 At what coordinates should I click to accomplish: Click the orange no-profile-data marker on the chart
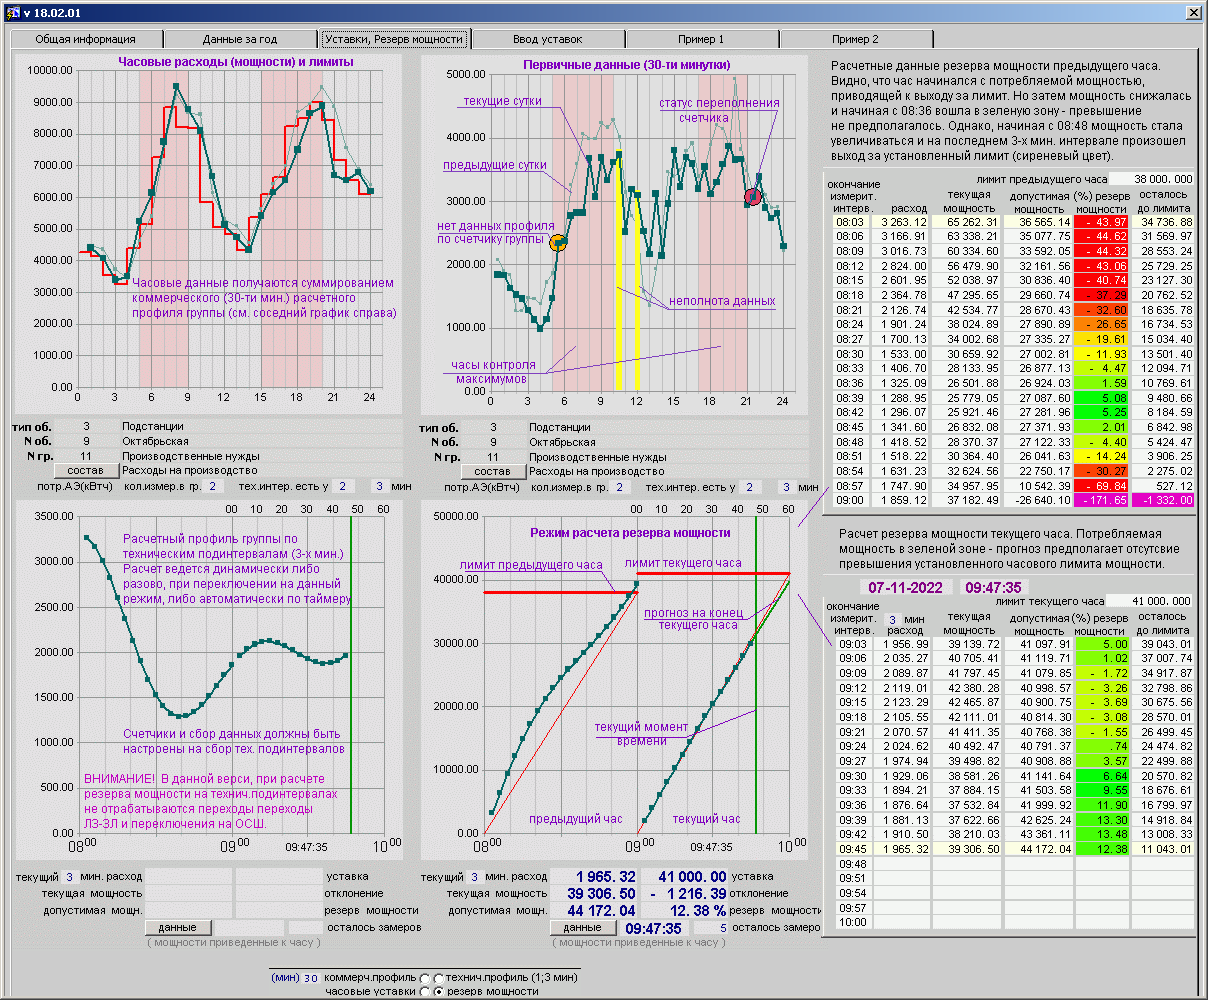click(x=558, y=243)
